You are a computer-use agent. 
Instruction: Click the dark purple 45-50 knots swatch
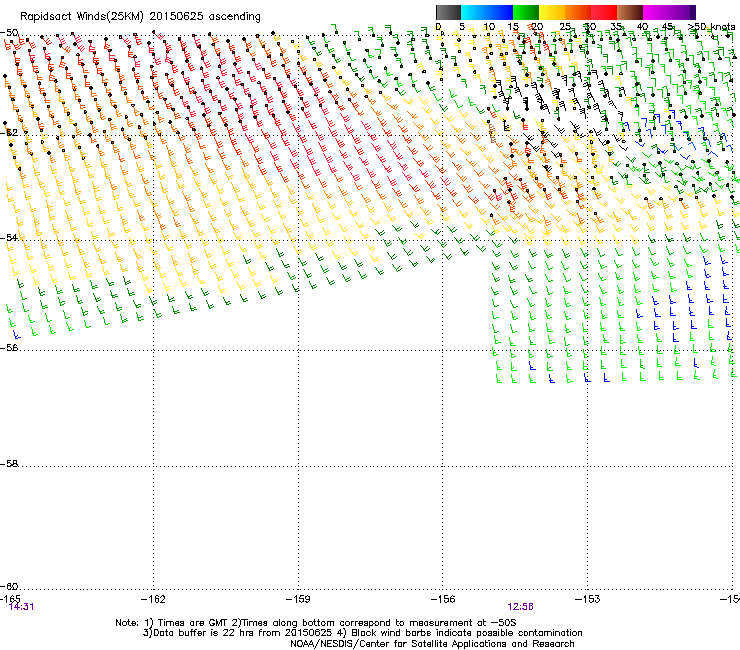(x=682, y=12)
